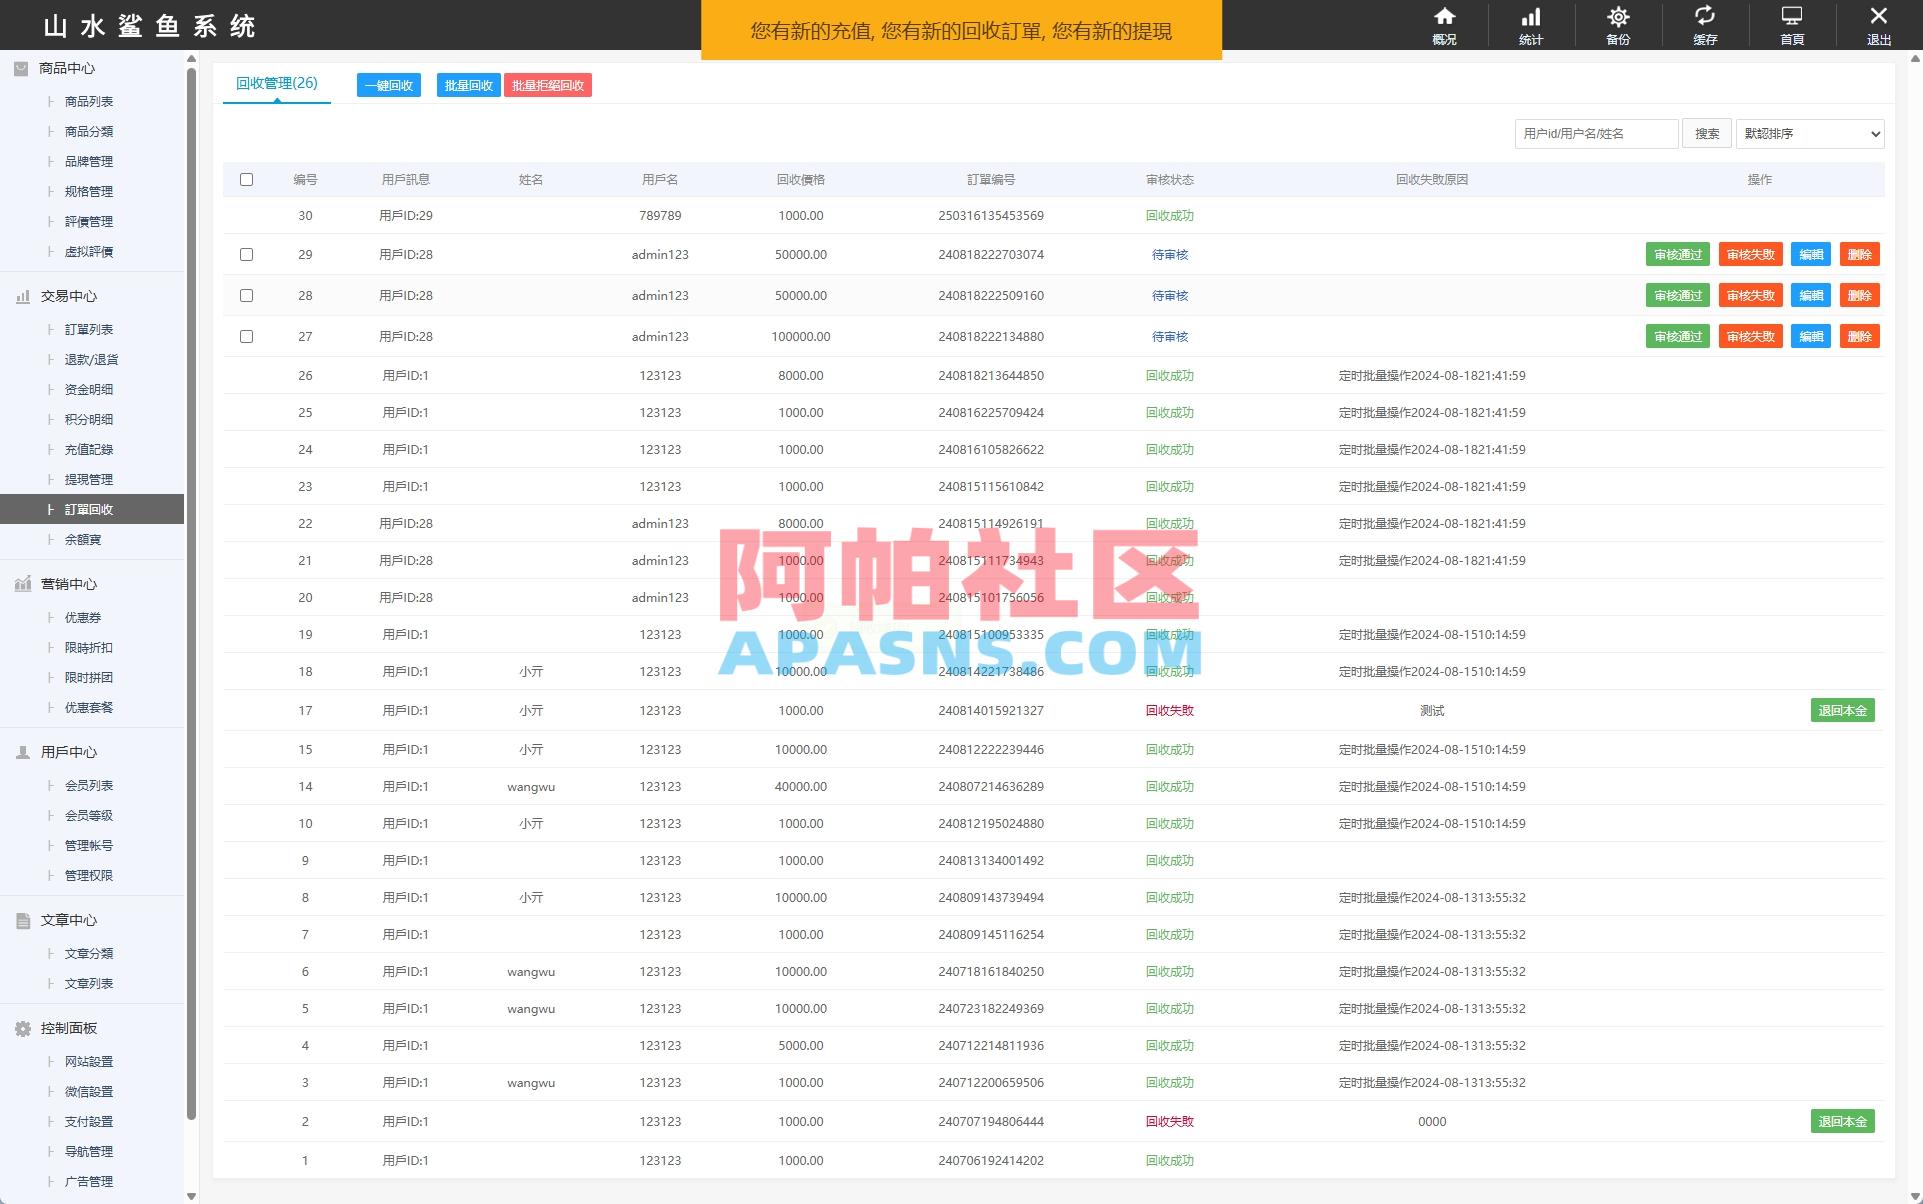Open the 默认排序 sorting dropdown
Image resolution: width=1923 pixels, height=1204 pixels.
1808,133
